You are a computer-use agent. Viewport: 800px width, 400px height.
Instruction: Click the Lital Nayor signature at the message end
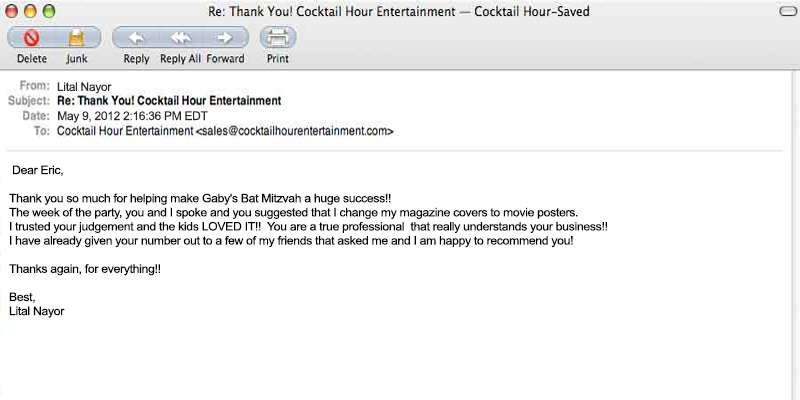[36, 311]
